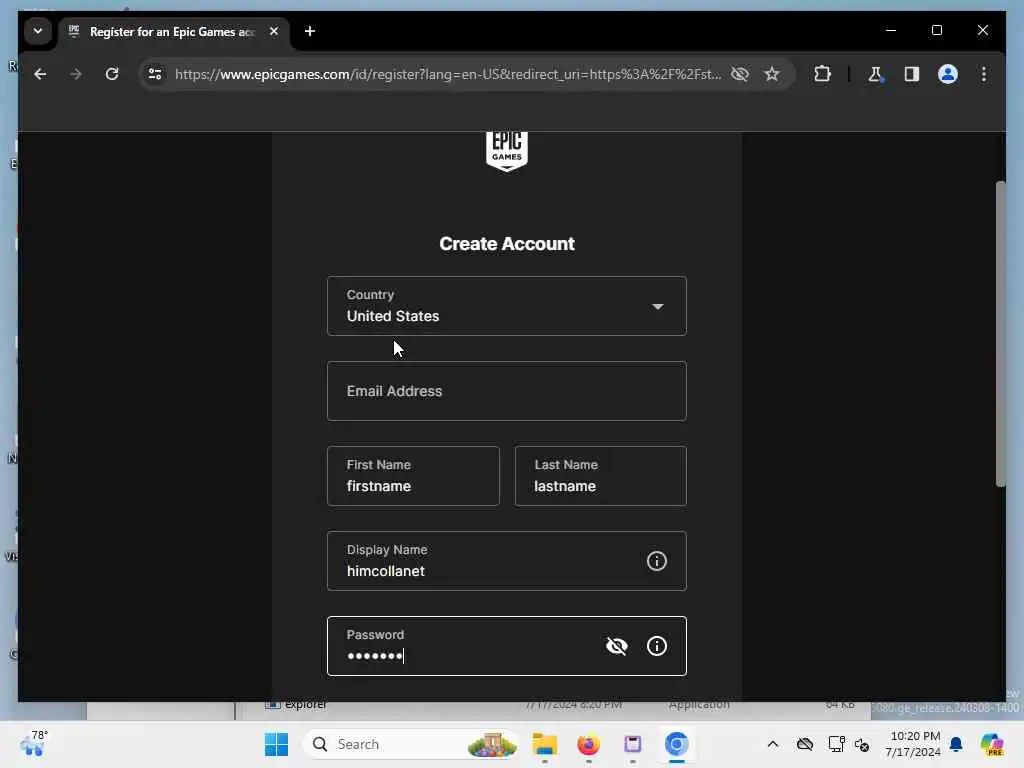
Task: Open File Explorer from taskbar
Action: click(545, 744)
